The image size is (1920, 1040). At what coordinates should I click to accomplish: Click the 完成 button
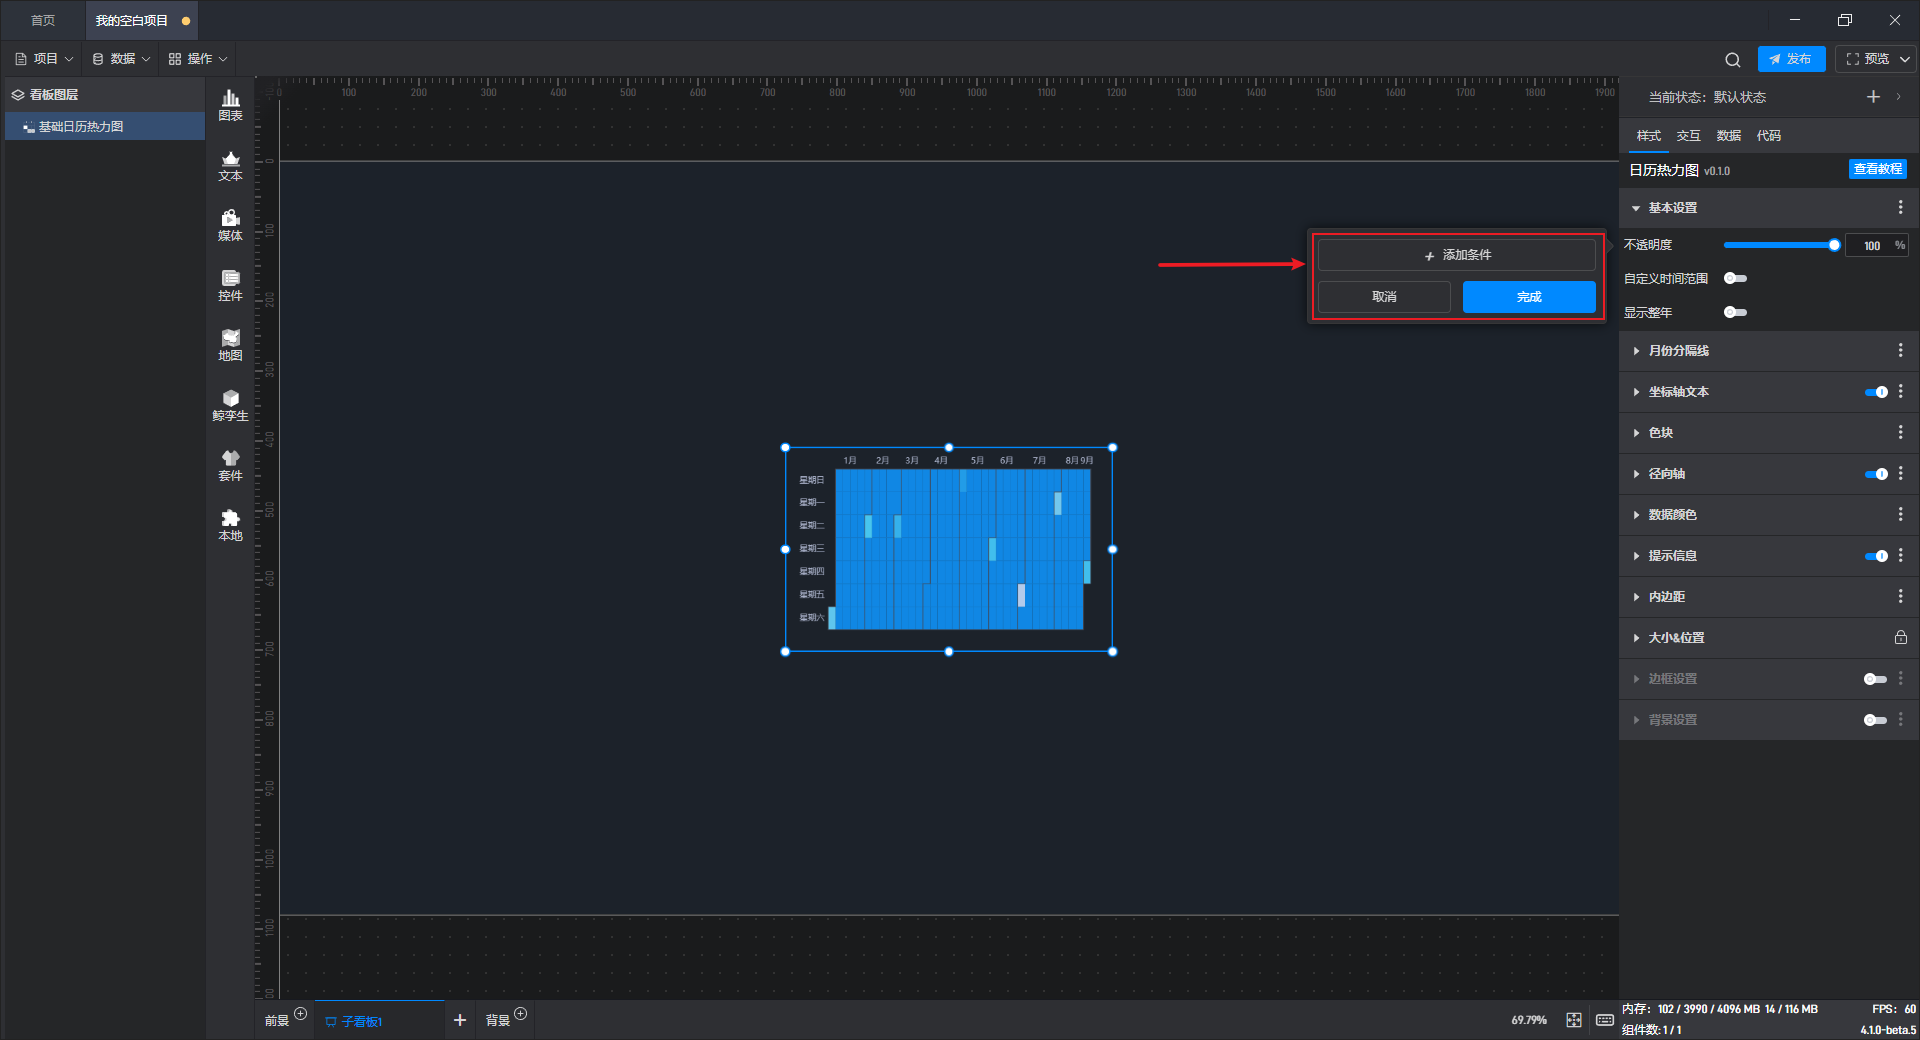point(1529,297)
